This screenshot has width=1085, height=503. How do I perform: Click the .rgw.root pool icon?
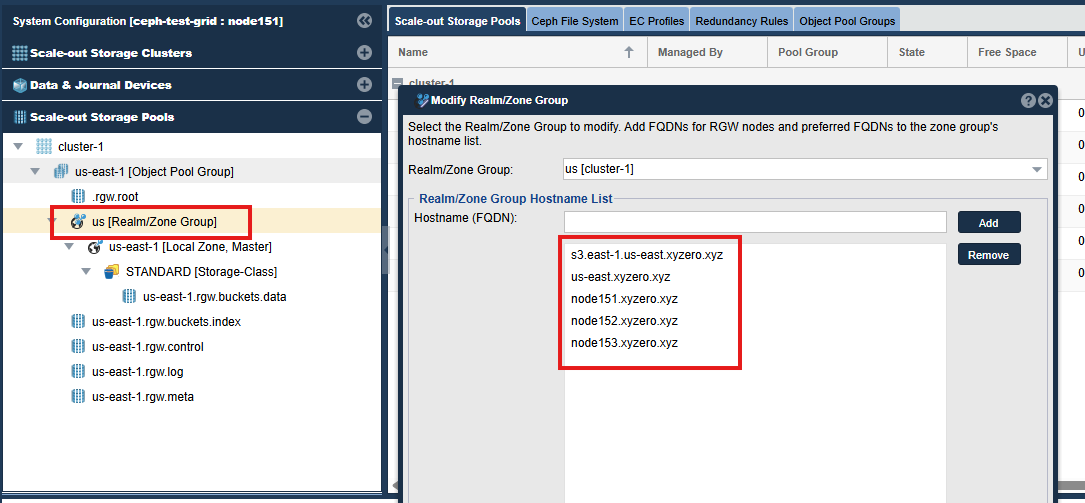click(x=78, y=196)
